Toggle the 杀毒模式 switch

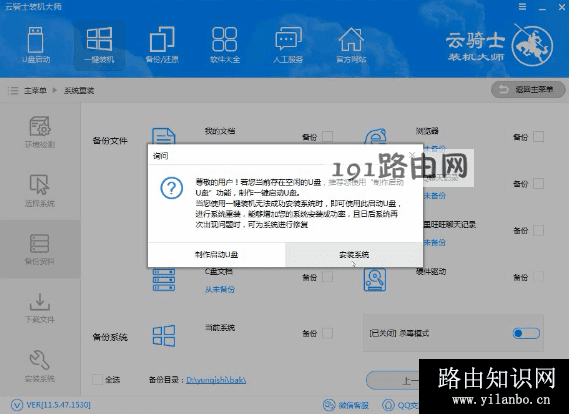(526, 333)
